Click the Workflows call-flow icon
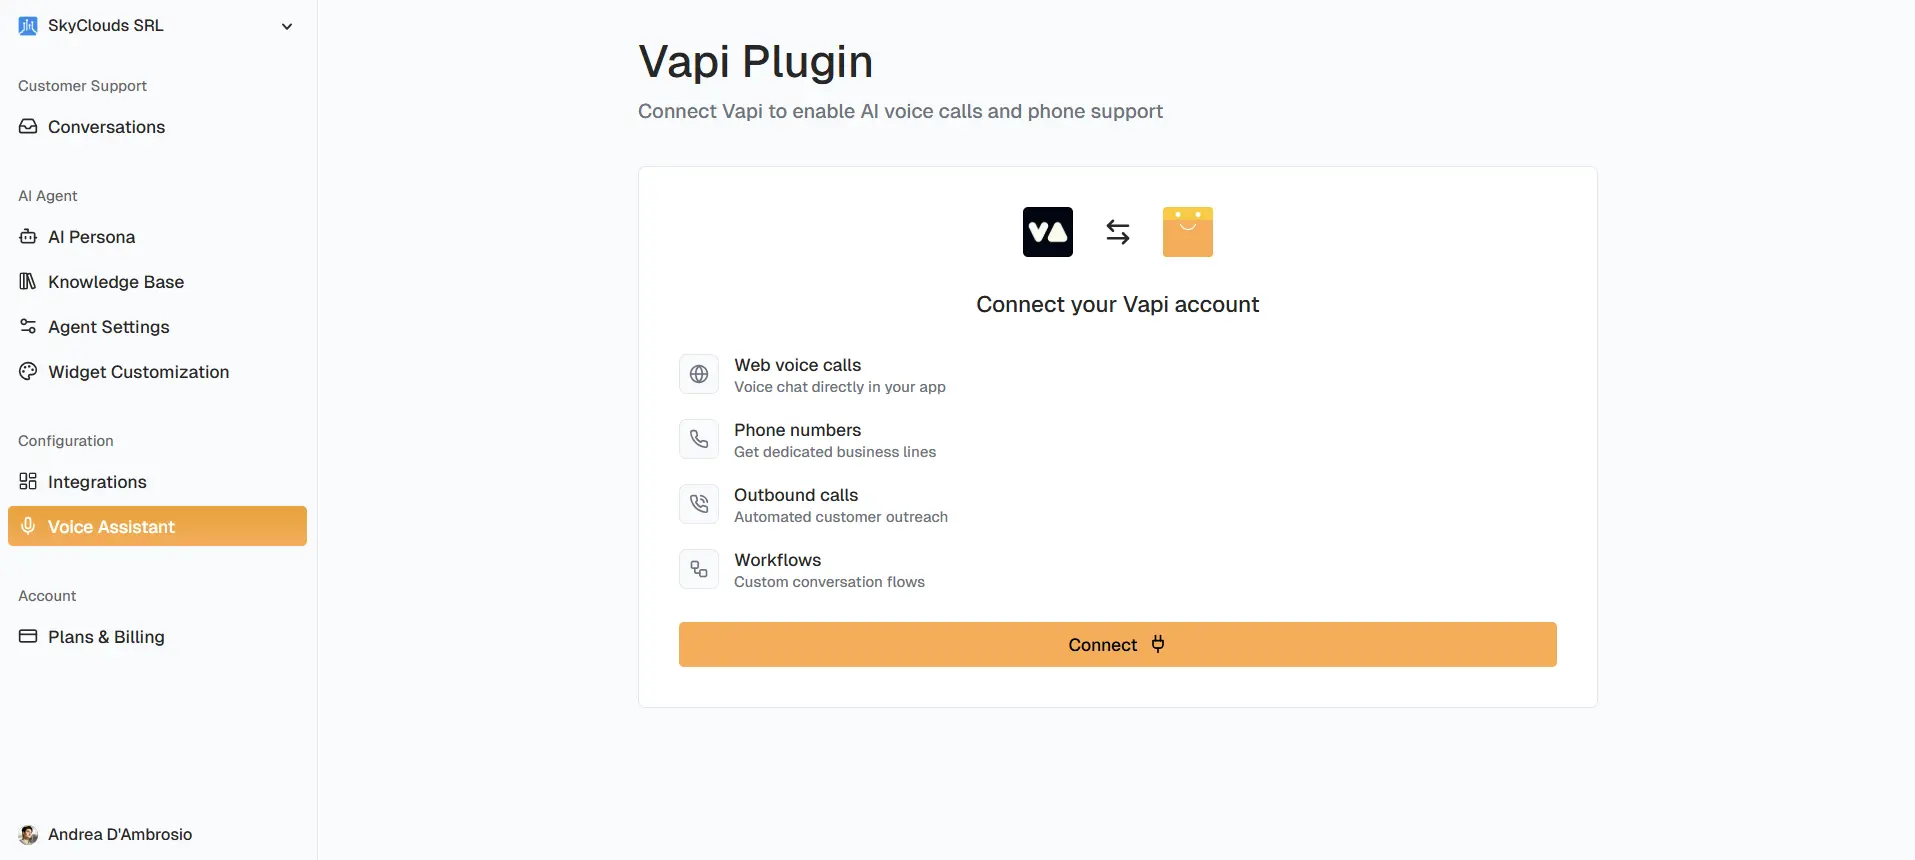1915x860 pixels. pyautogui.click(x=698, y=569)
